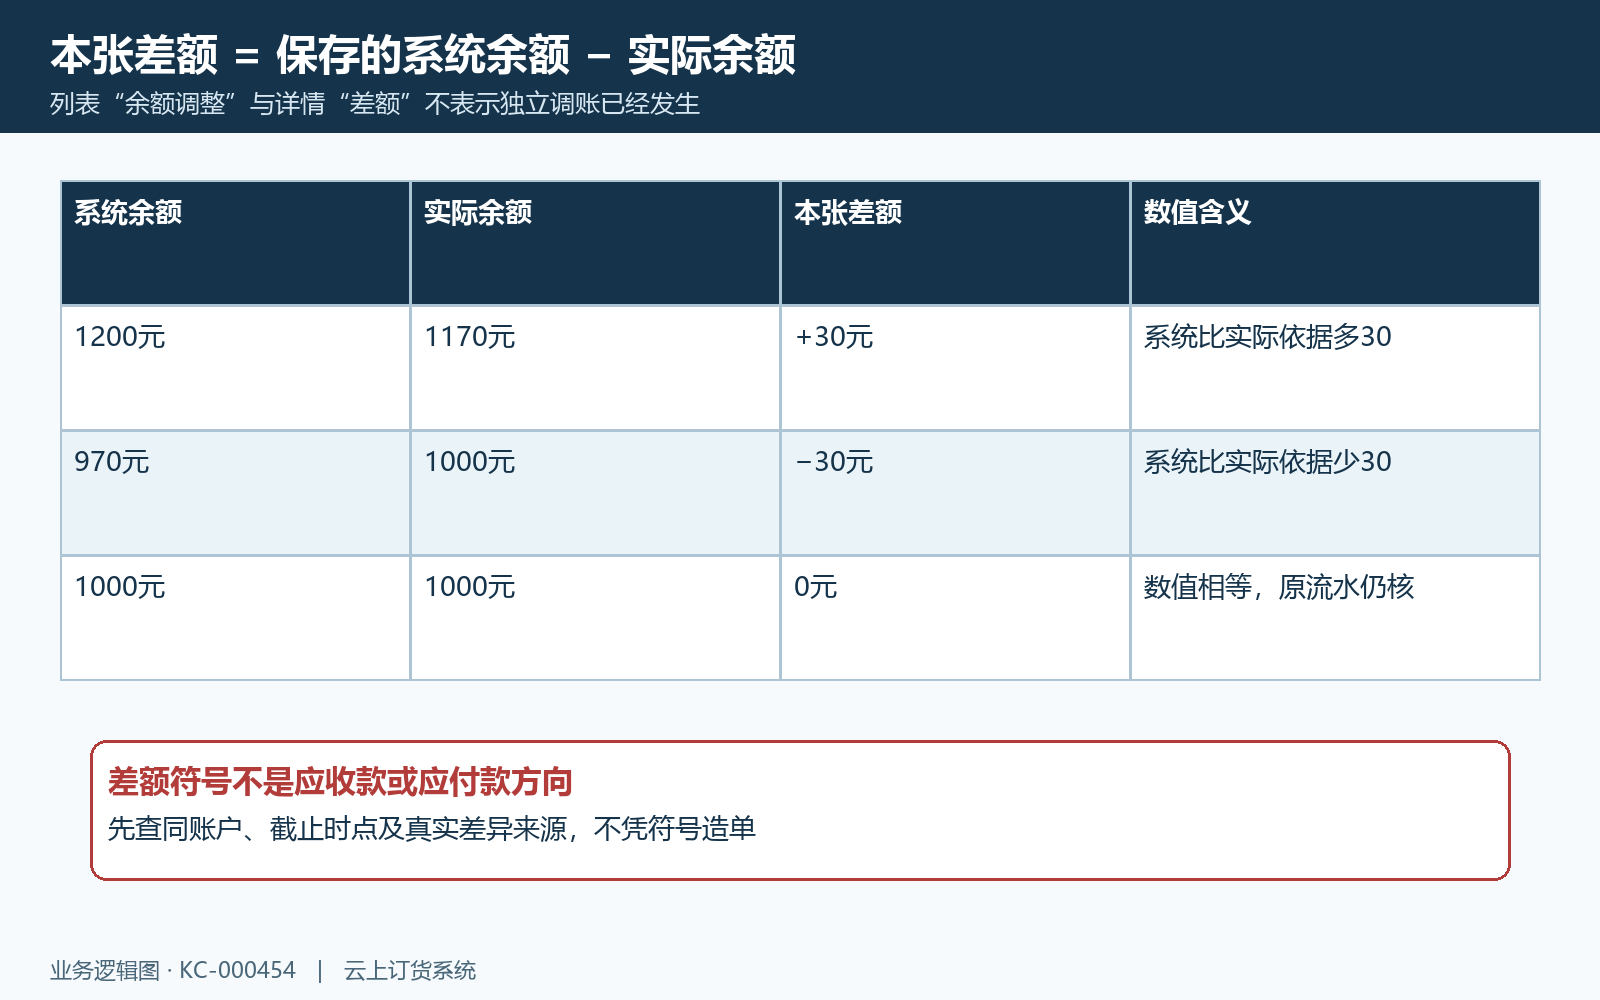Click 1000元 actual balance in the 970元 row
Viewport: 1600px width, 1000px height.
click(x=595, y=493)
